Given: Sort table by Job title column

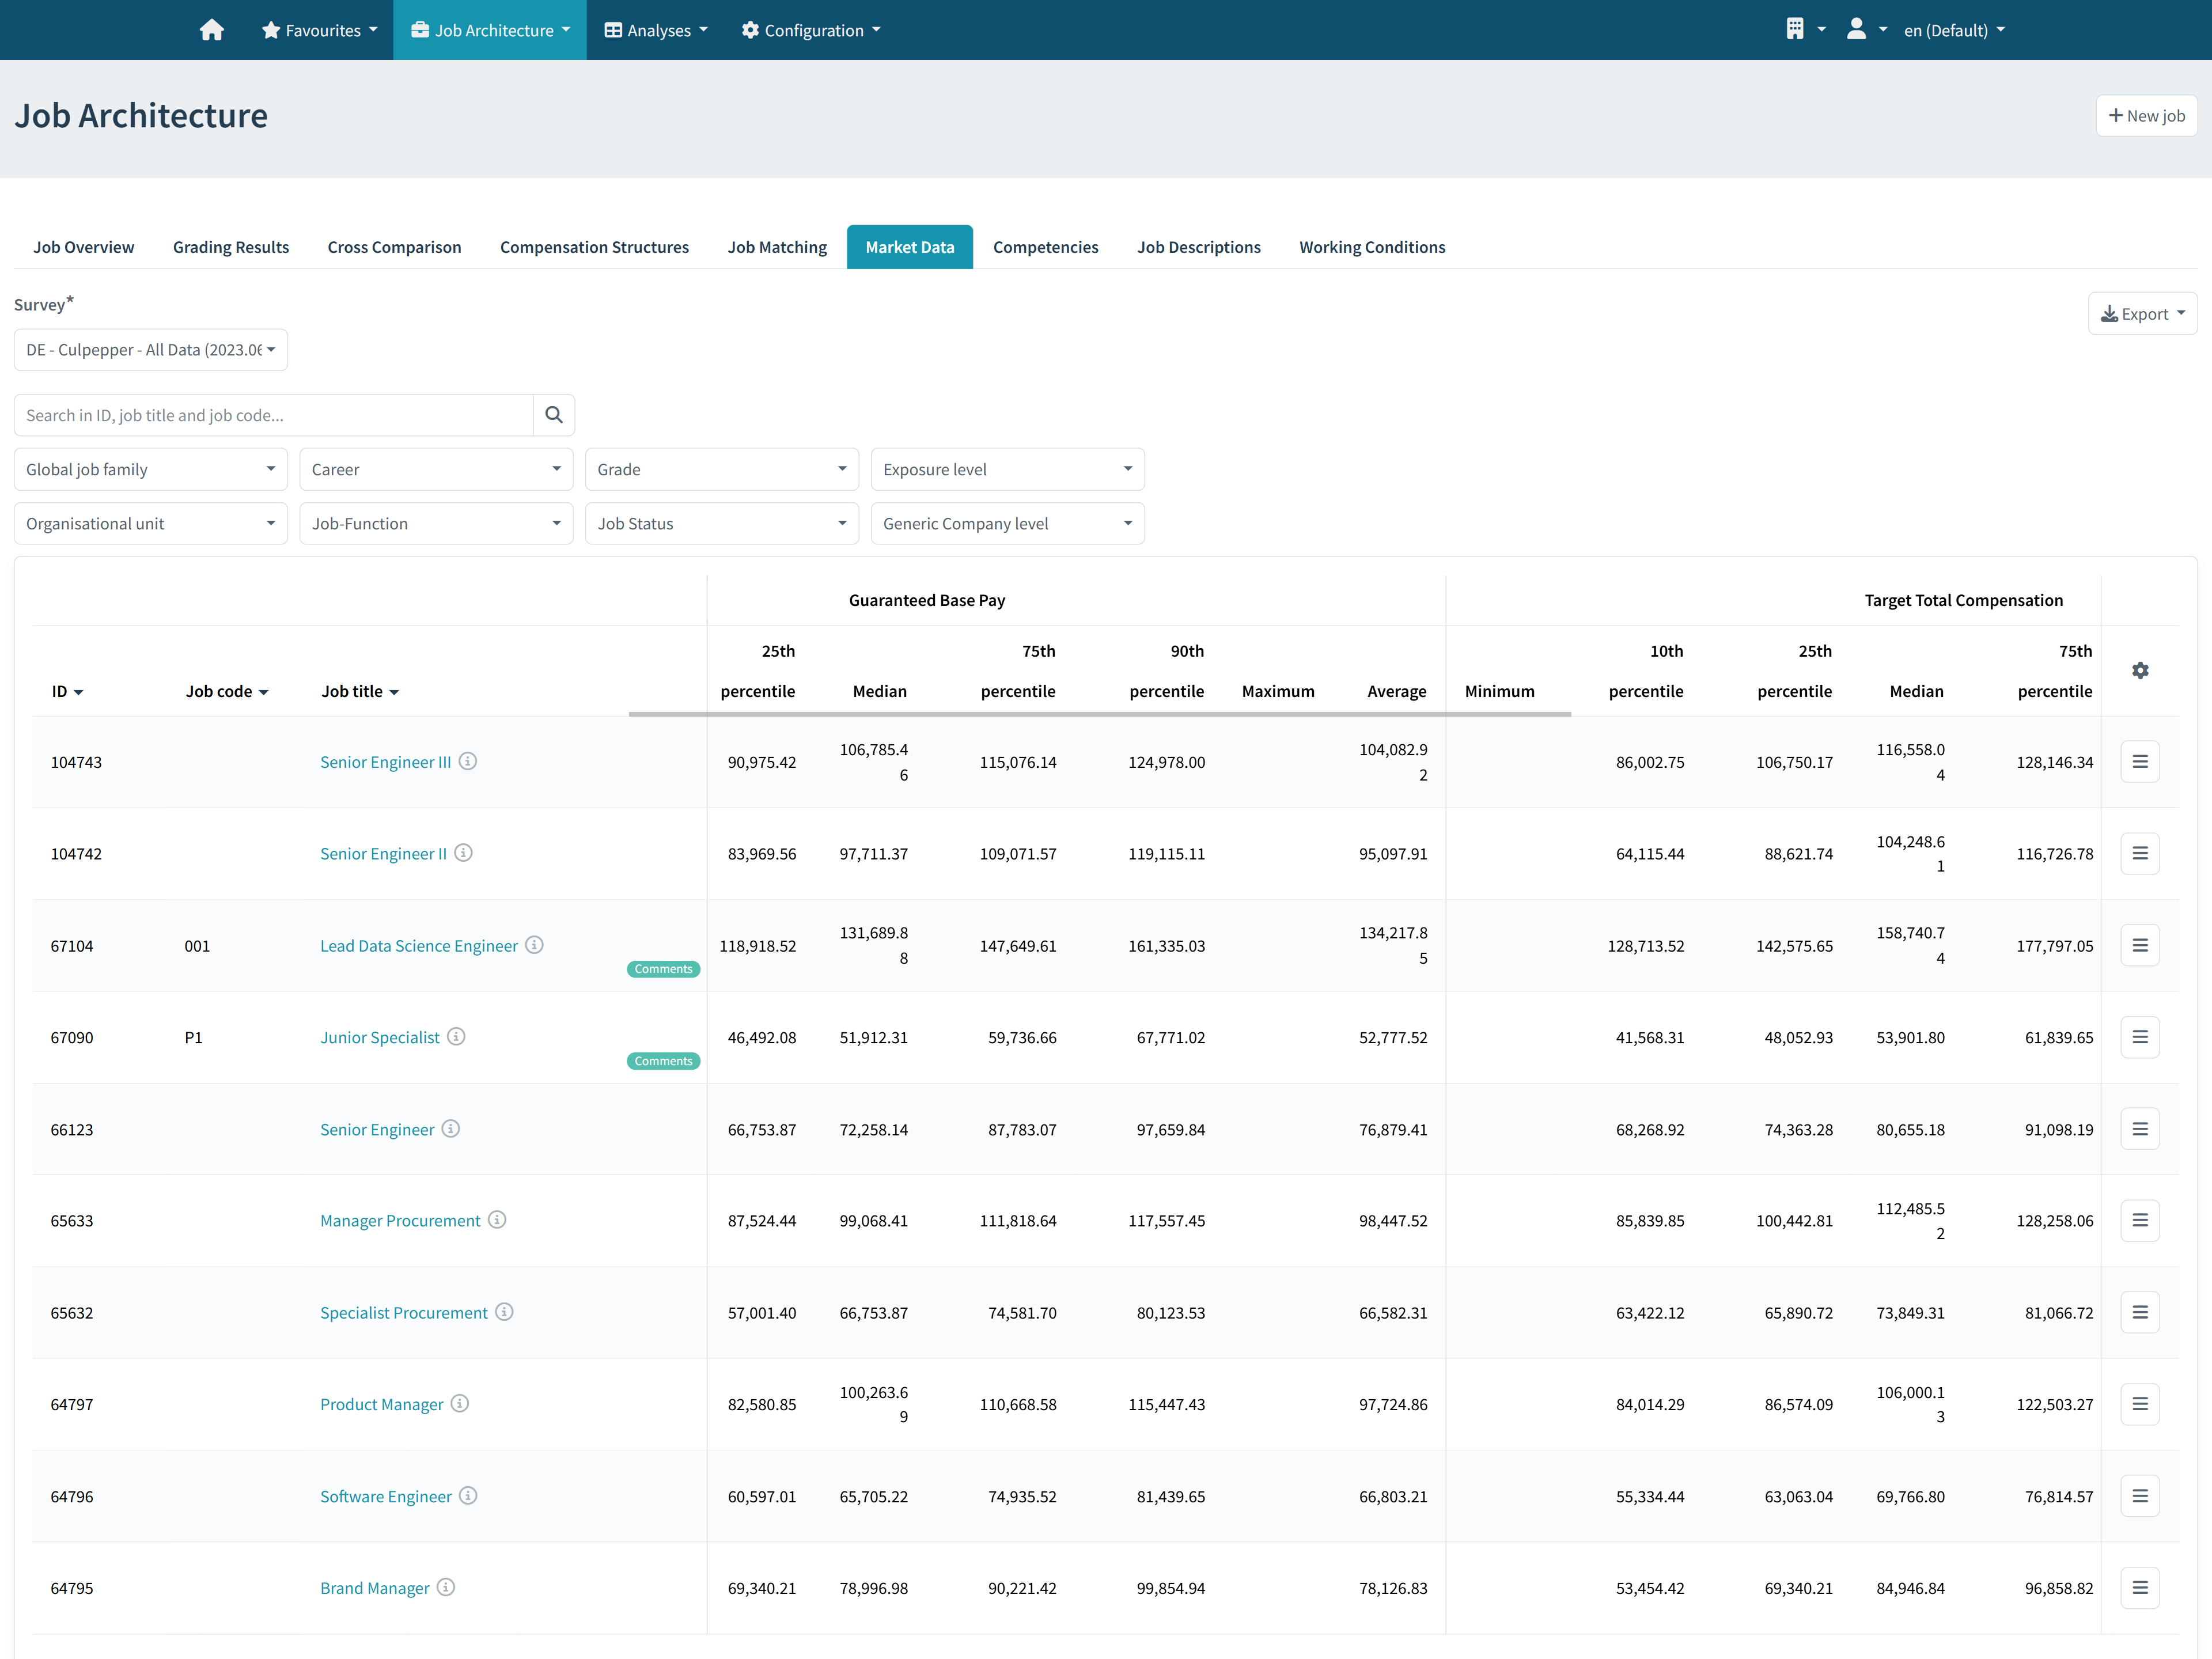Looking at the screenshot, I should (x=360, y=692).
